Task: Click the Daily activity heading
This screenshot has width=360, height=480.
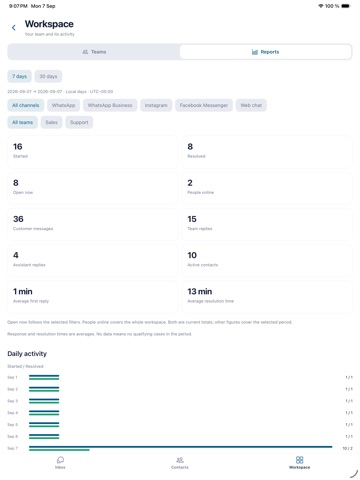Action: [27, 354]
